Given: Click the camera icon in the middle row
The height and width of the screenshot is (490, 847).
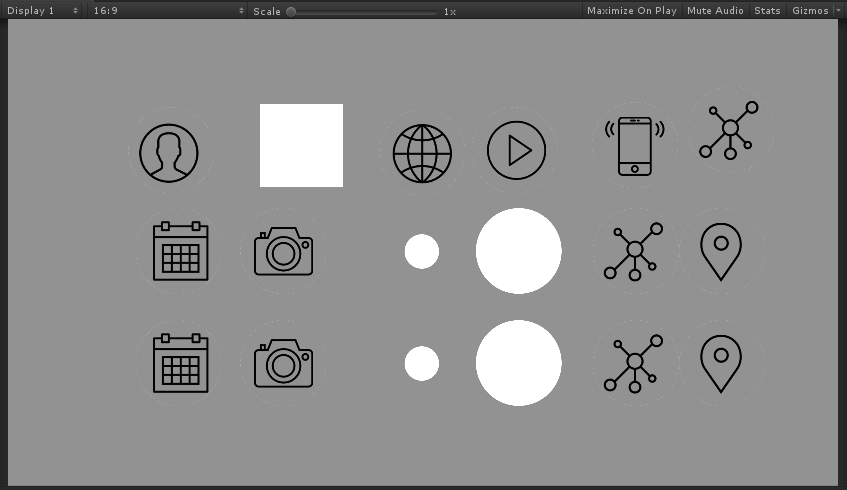Looking at the screenshot, I should tap(284, 251).
